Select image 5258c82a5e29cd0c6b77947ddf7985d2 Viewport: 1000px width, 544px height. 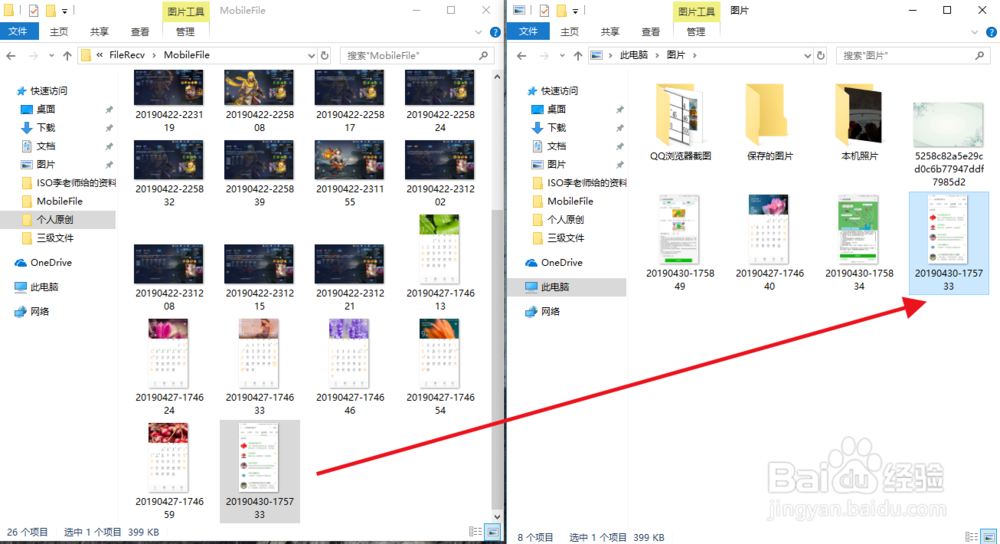coord(948,144)
